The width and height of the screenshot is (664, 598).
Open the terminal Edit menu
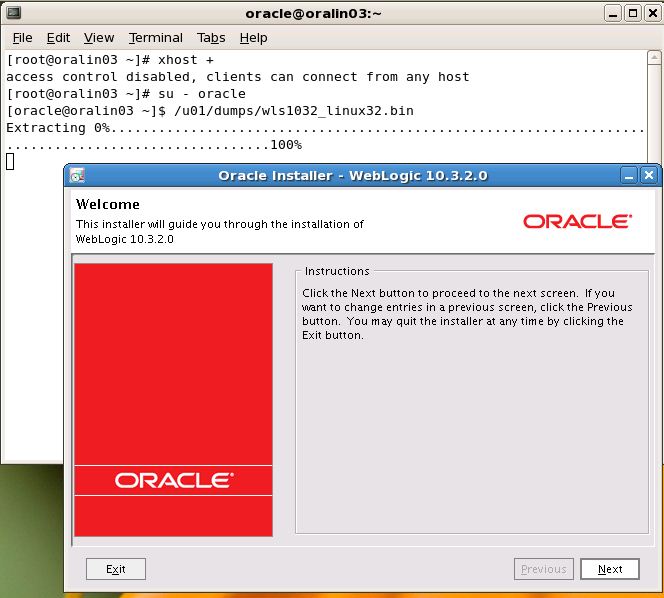[x=58, y=38]
